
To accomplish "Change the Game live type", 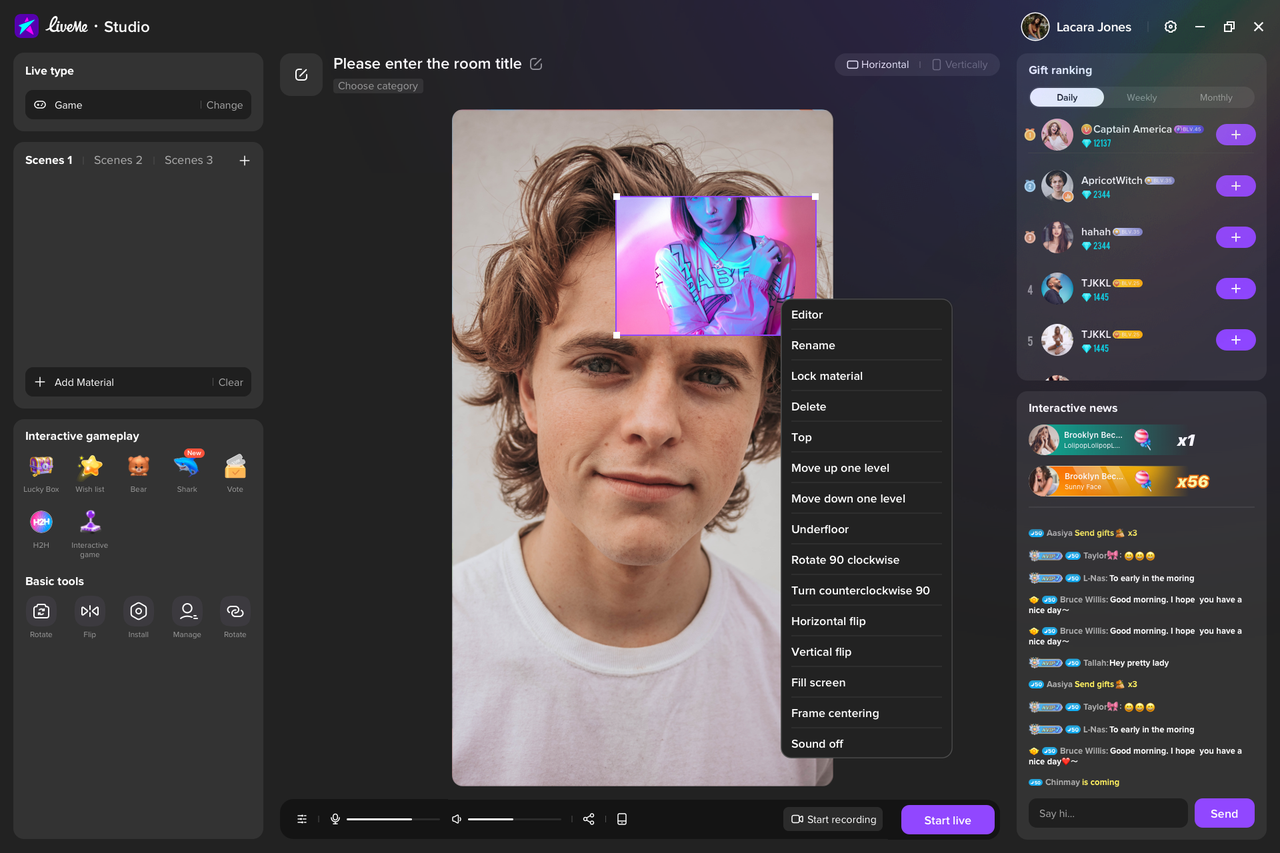I will (224, 105).
